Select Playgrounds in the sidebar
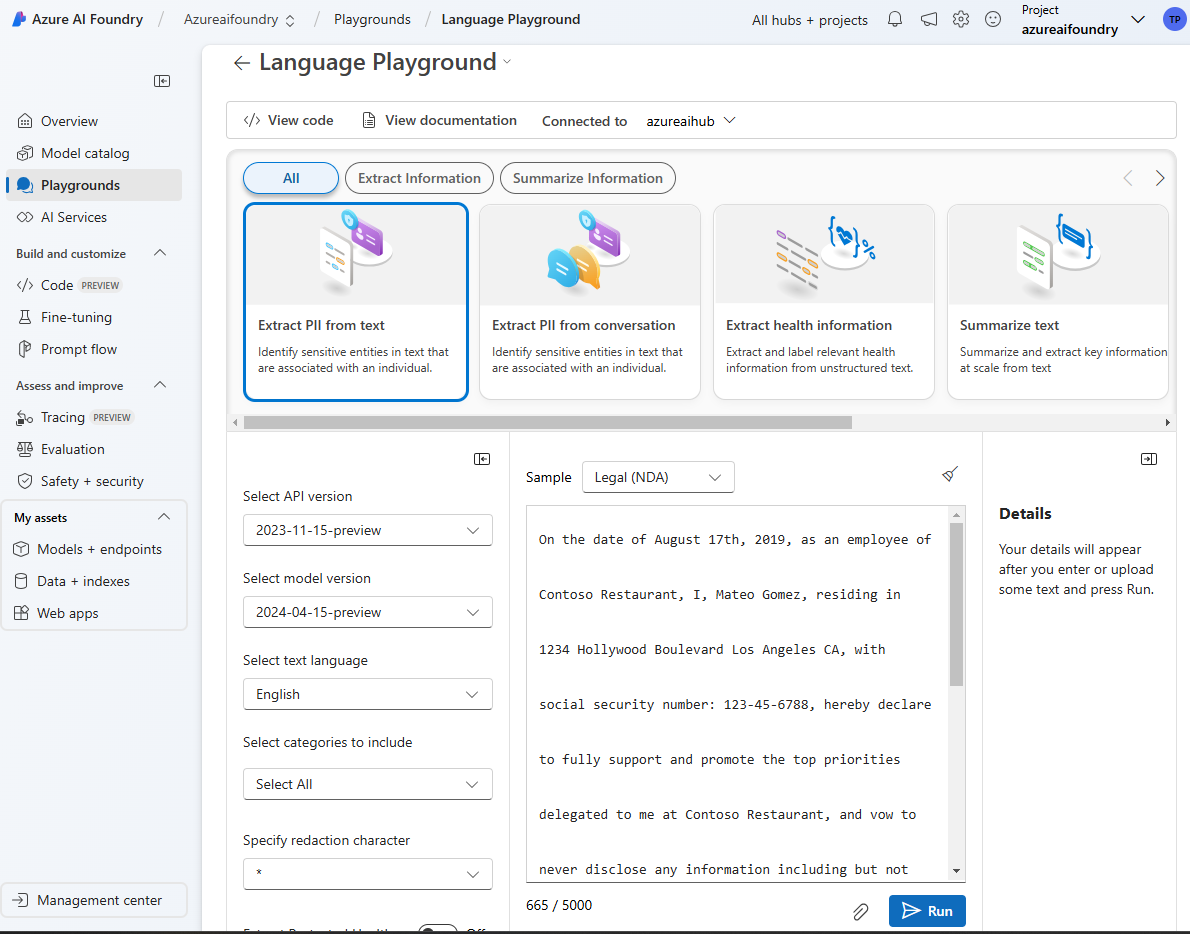Viewport: 1190px width, 934px height. click(93, 185)
